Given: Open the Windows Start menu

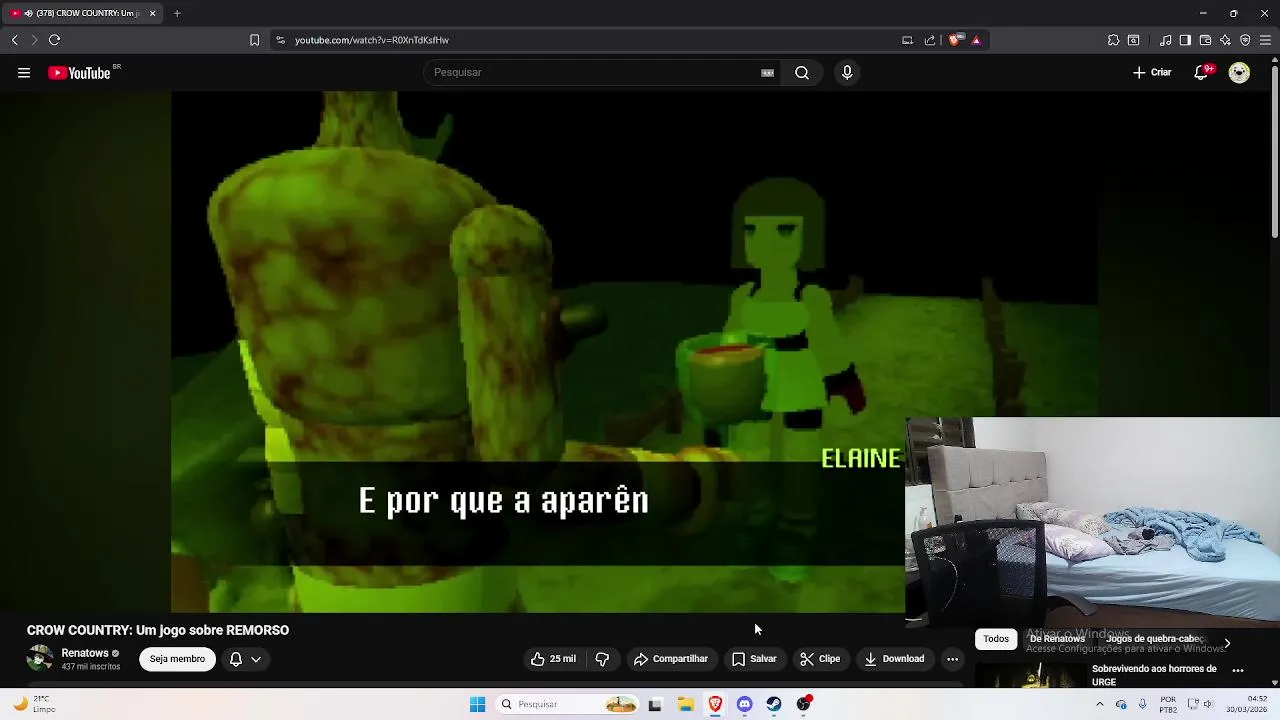Looking at the screenshot, I should (477, 704).
